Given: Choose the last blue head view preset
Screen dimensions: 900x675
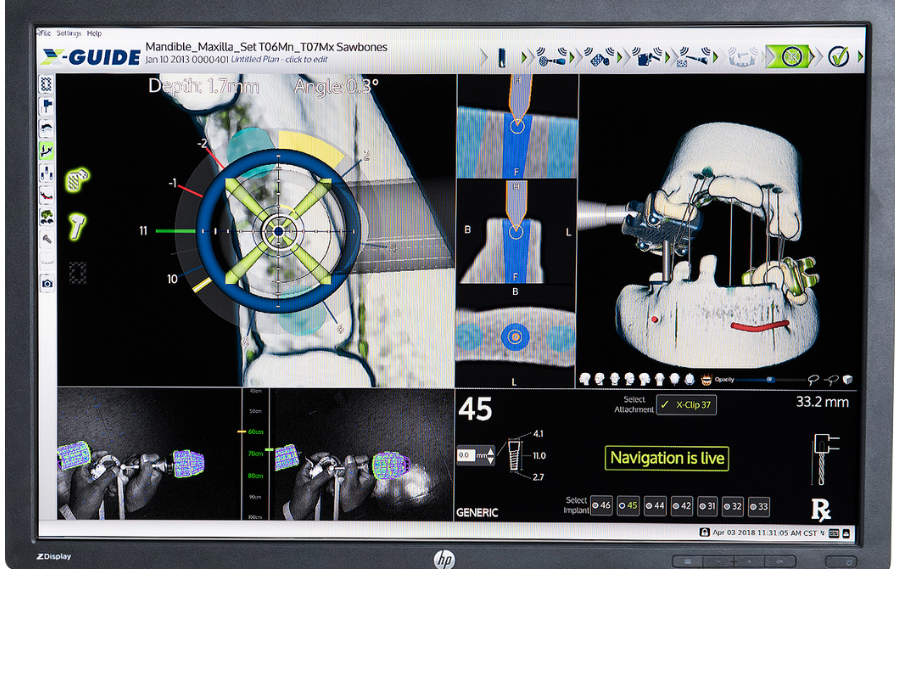Looking at the screenshot, I should pyautogui.click(x=689, y=379).
